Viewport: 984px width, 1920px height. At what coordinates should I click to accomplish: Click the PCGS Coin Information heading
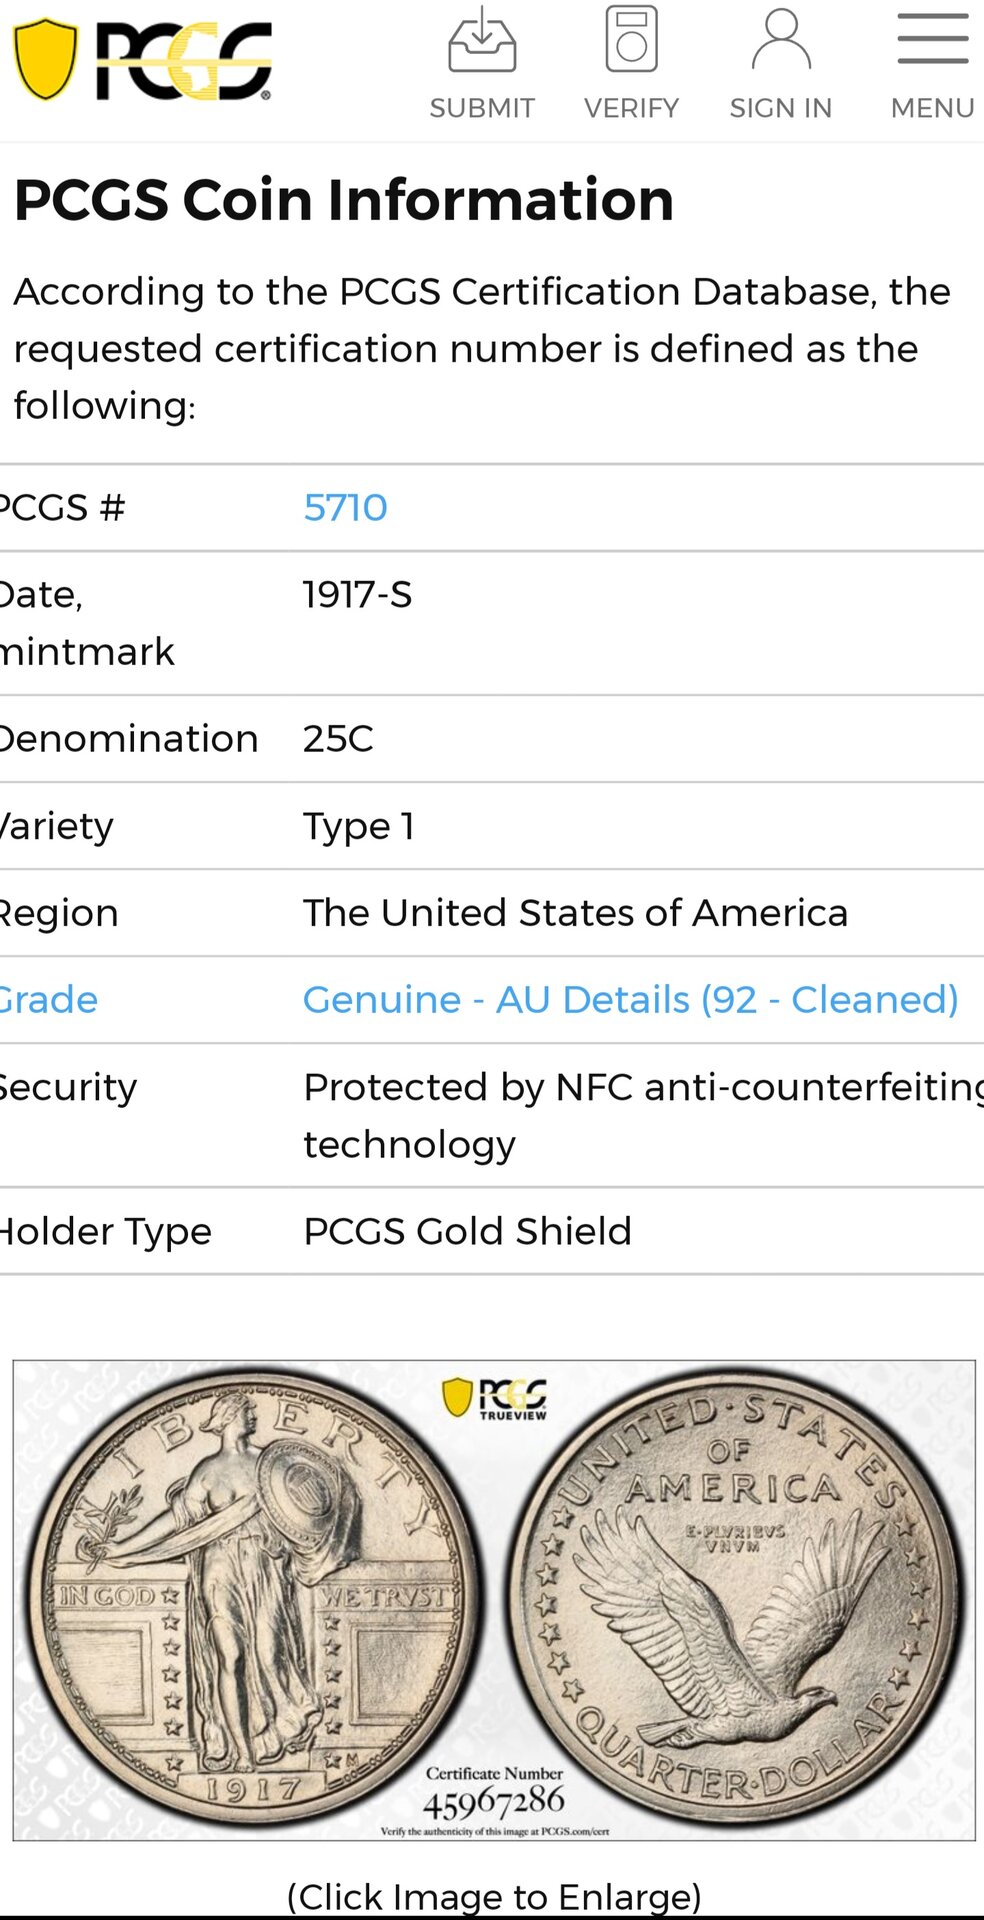click(344, 200)
